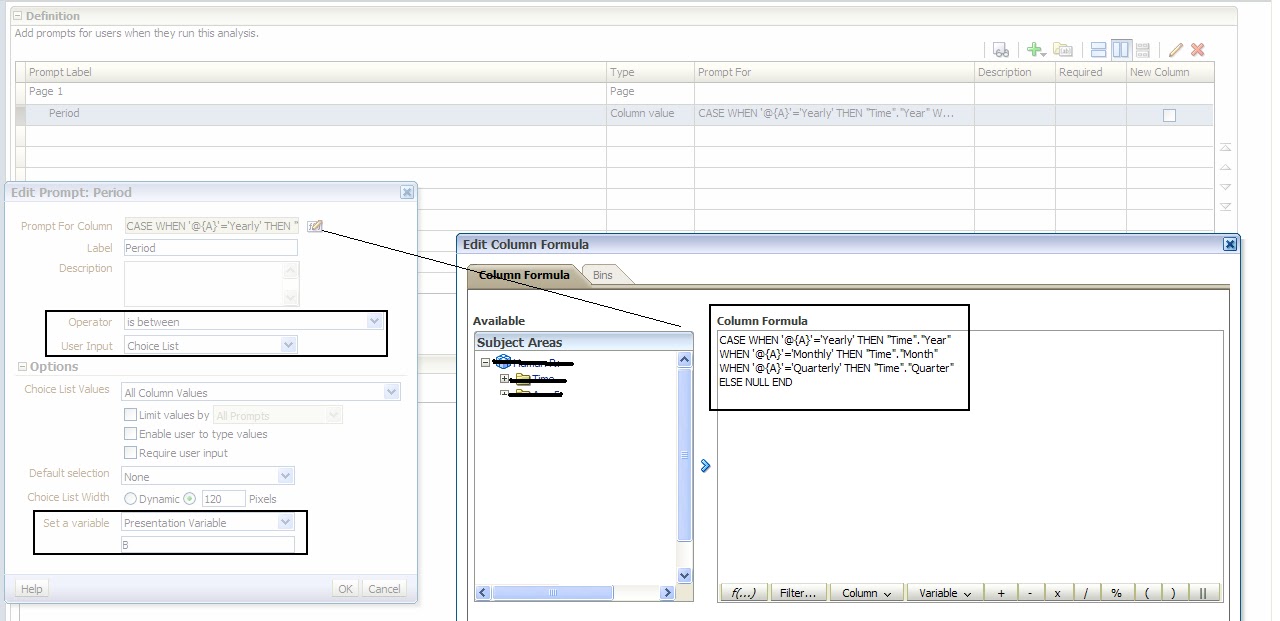Preview the analysis prompts

point(1001,48)
